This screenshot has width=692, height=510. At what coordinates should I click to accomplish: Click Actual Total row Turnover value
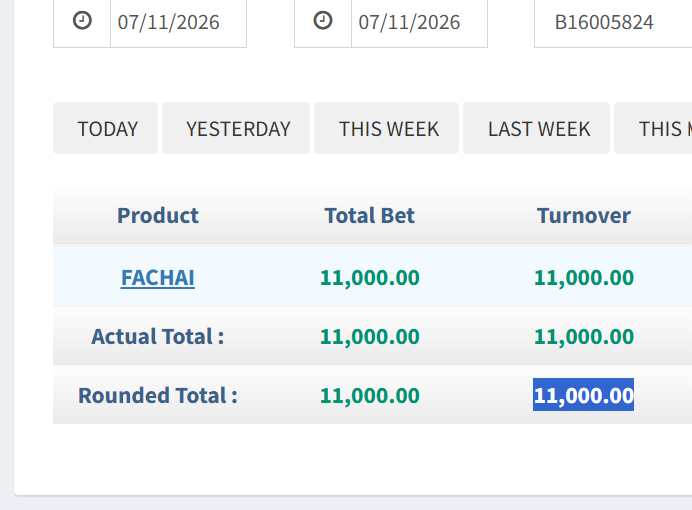(584, 337)
